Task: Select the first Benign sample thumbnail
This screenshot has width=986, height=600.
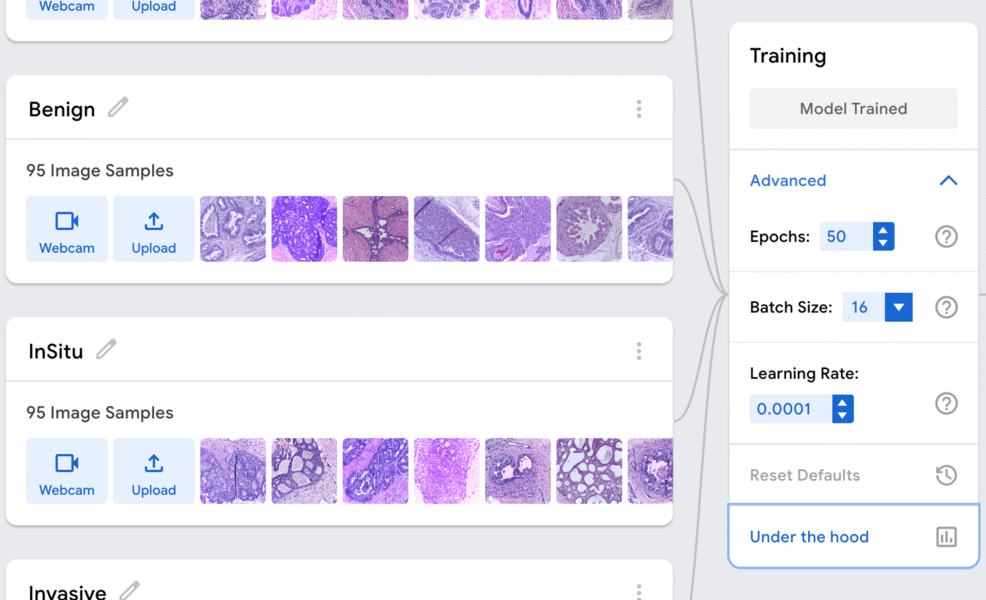Action: (x=233, y=229)
